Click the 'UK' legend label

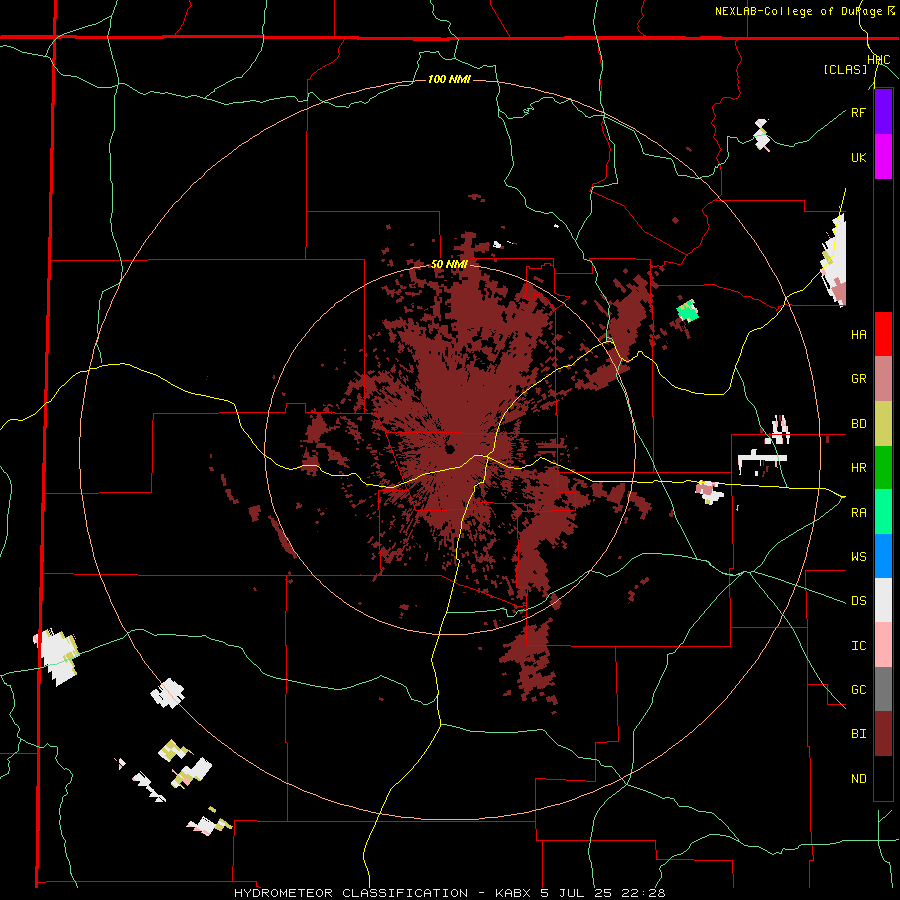coord(858,157)
